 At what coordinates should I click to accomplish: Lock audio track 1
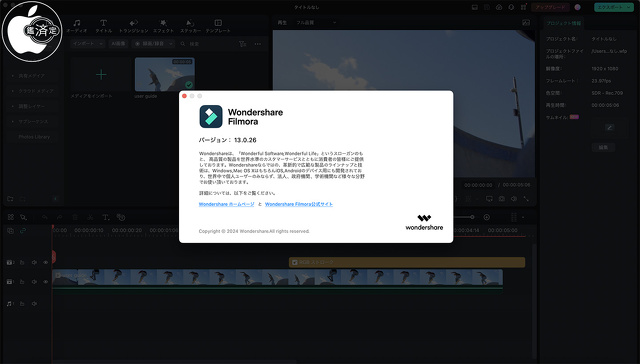click(22, 304)
